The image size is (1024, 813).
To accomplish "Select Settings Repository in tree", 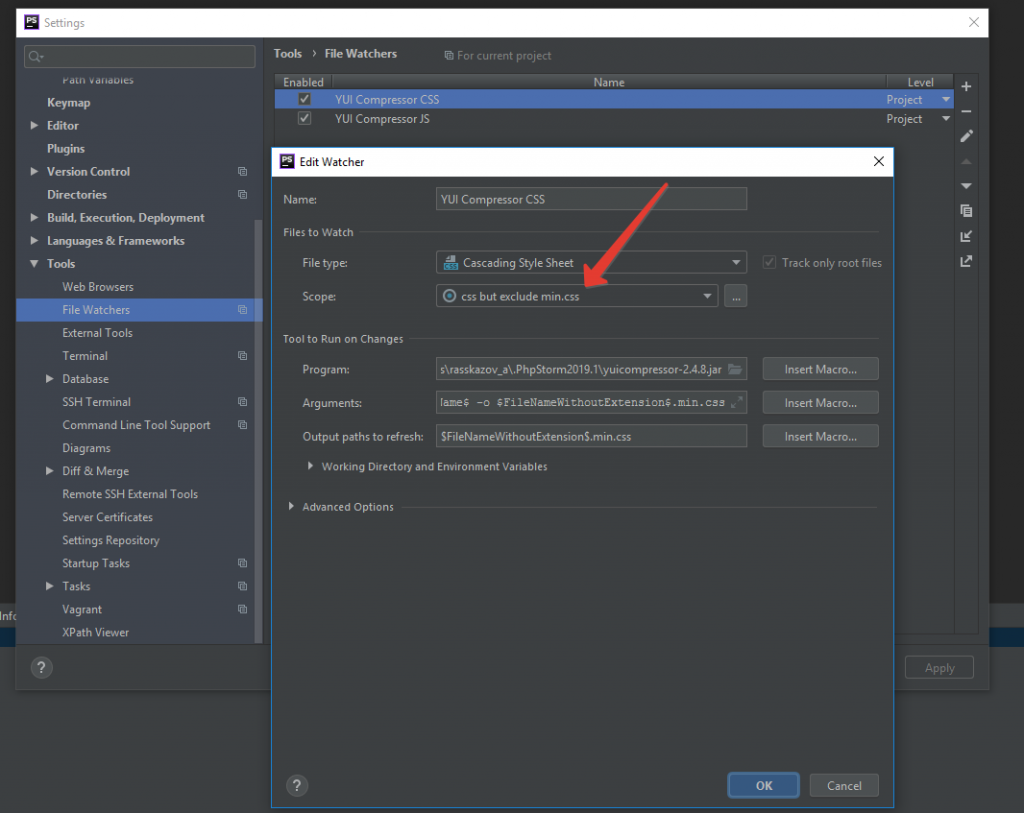I will tap(111, 540).
